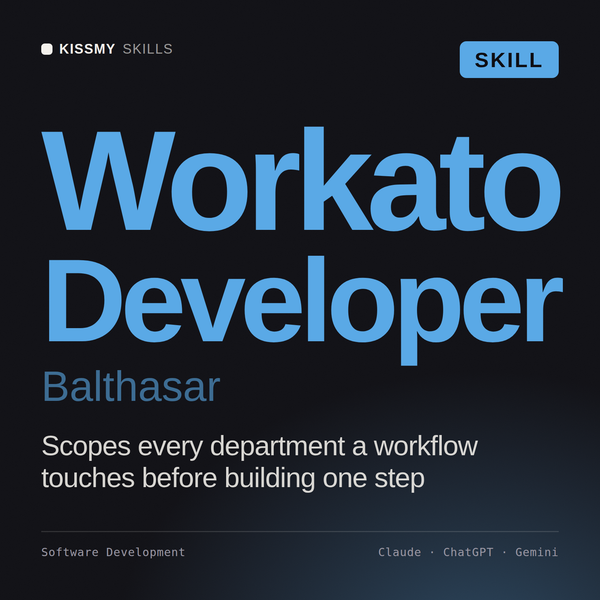
Task: Click the KISSMY brand name
Action: 87,49
